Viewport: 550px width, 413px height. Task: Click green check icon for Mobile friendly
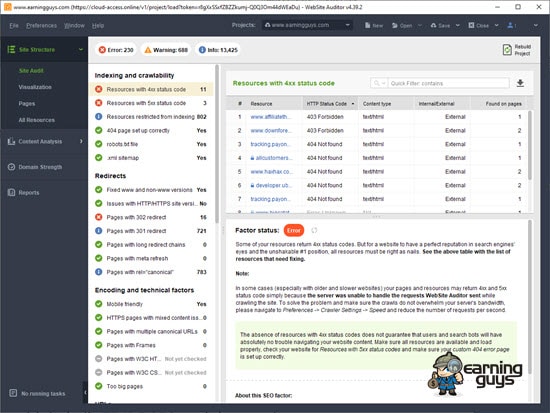[99, 304]
